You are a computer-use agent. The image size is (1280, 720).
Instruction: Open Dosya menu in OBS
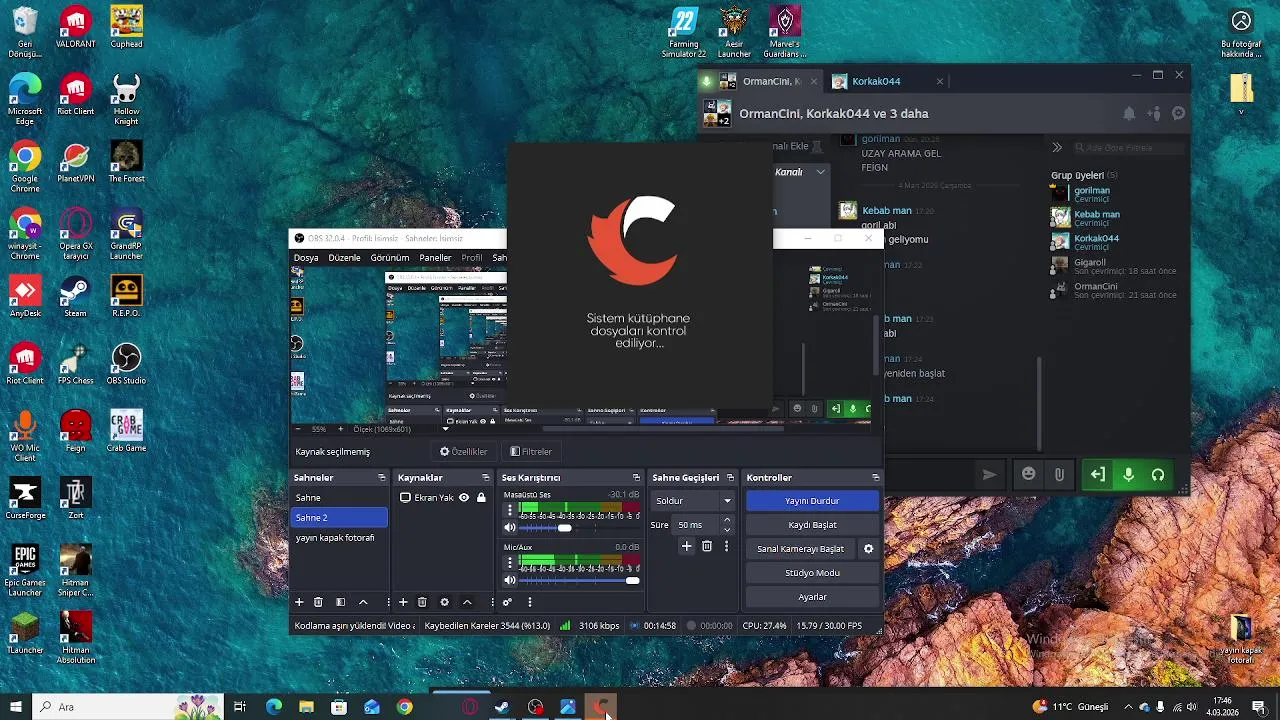[x=306, y=257]
